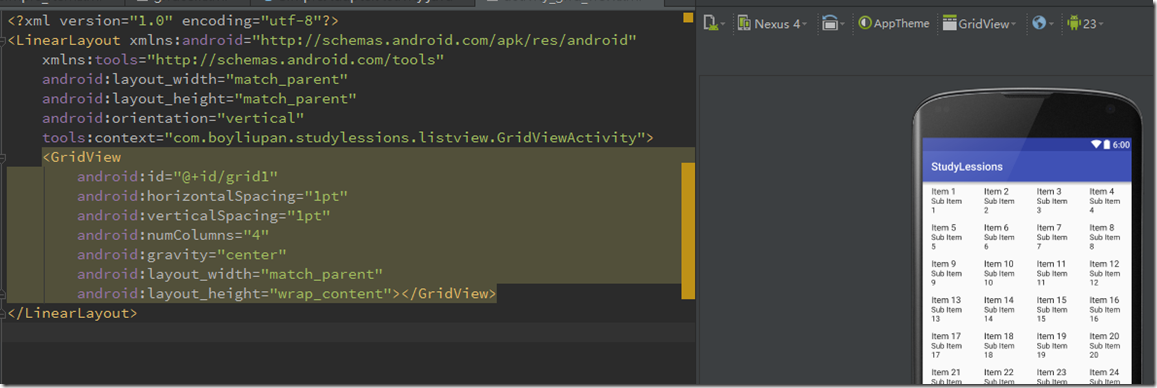Click the tools:context GridViewActivity line
Viewport: 1157px width, 388px height.
(x=348, y=137)
